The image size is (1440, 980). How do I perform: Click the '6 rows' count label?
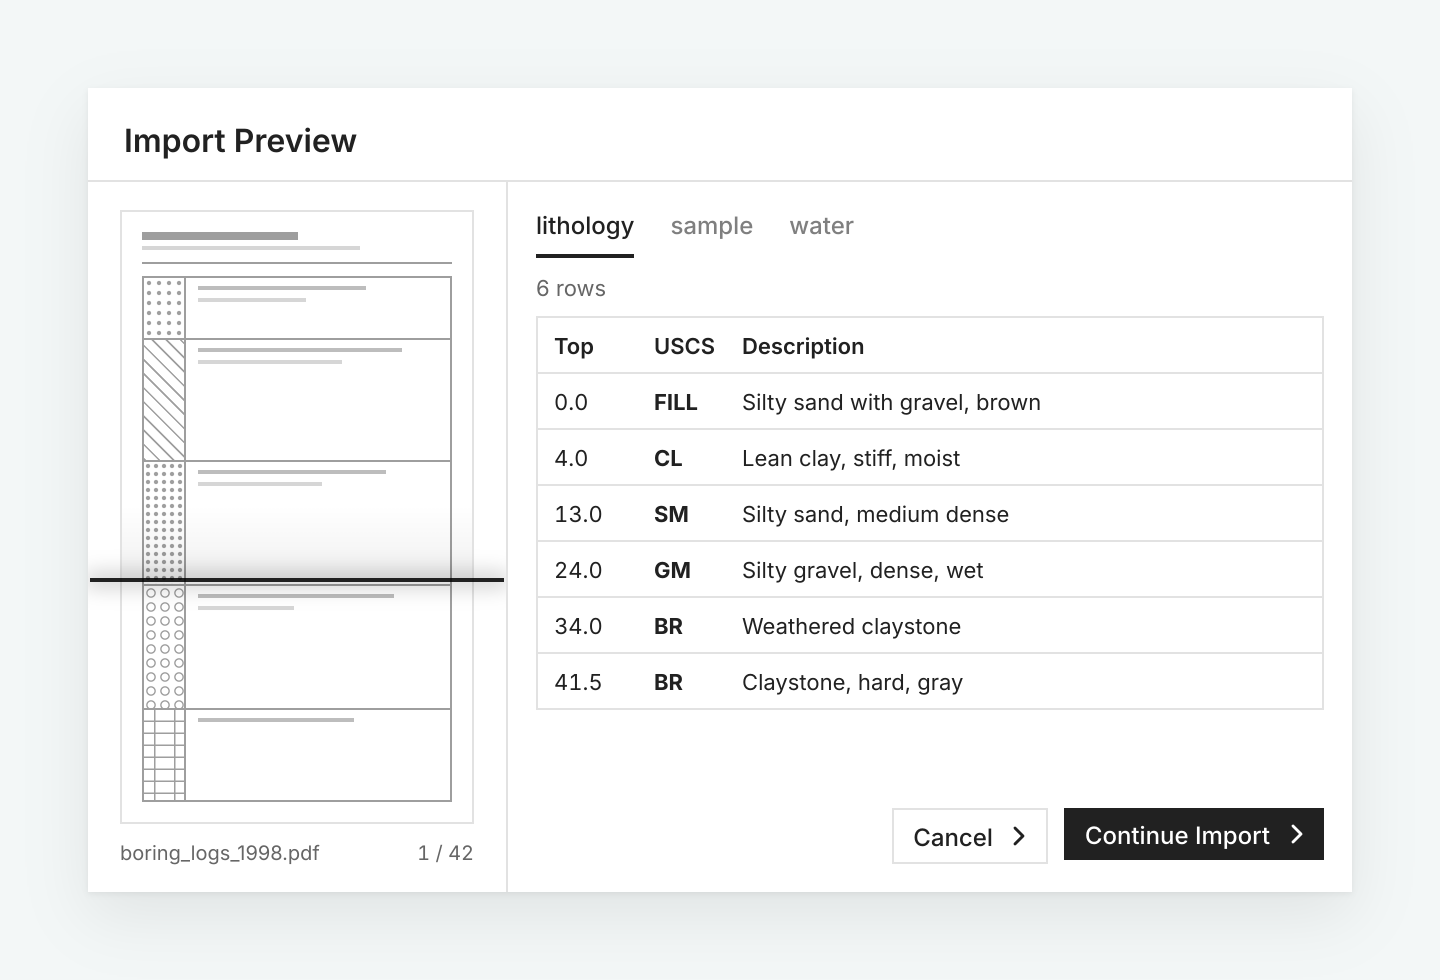click(571, 288)
